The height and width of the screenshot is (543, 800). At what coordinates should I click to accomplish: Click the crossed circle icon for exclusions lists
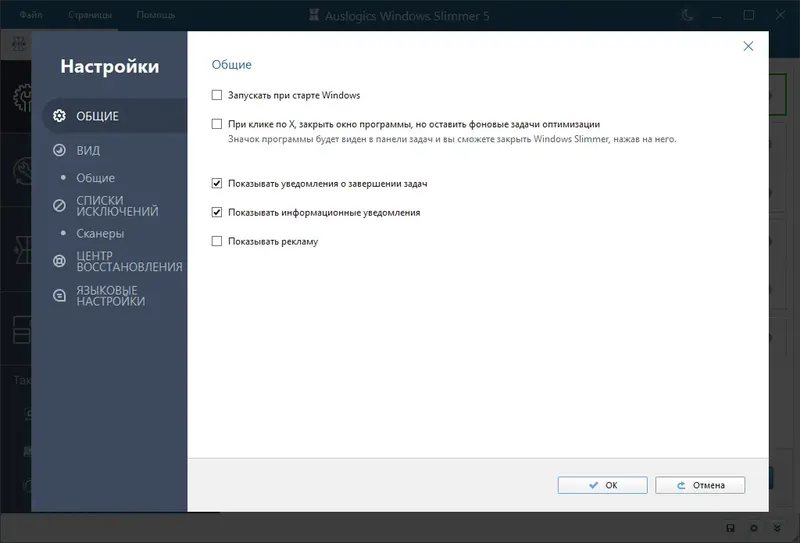coord(59,206)
